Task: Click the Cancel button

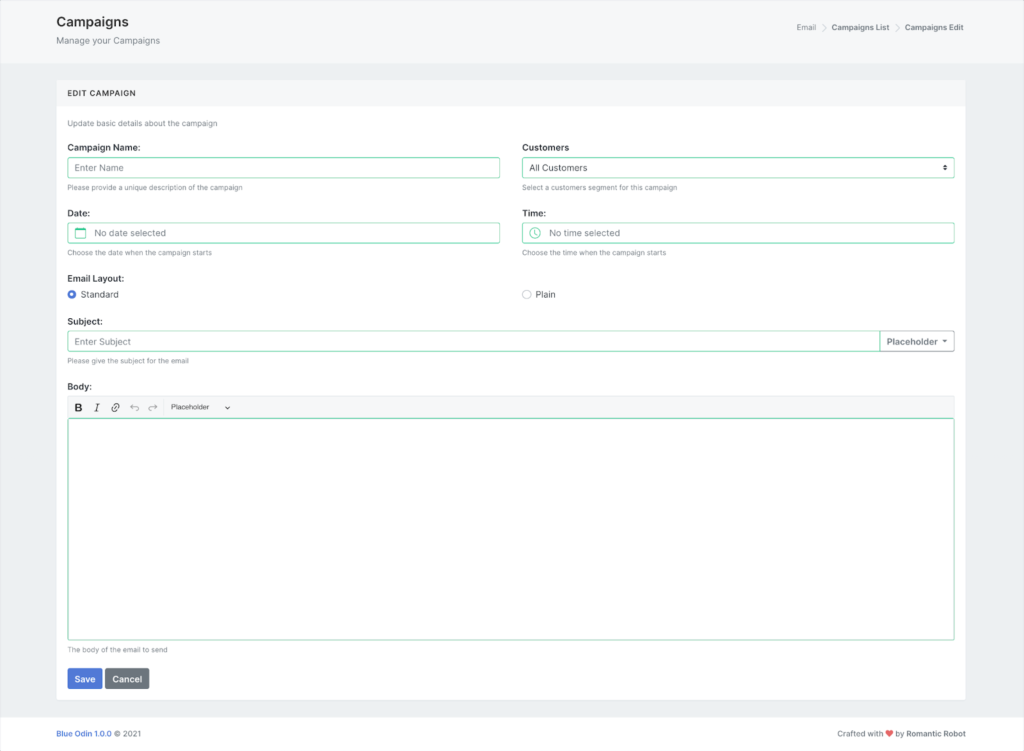Action: (x=127, y=678)
